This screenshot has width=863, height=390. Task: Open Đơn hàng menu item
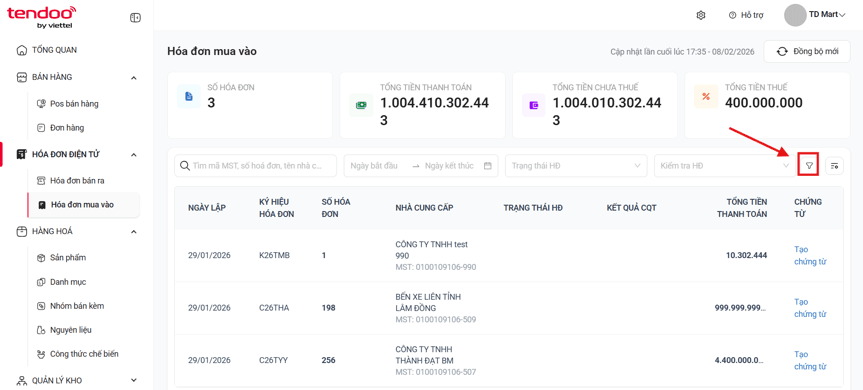(x=67, y=128)
